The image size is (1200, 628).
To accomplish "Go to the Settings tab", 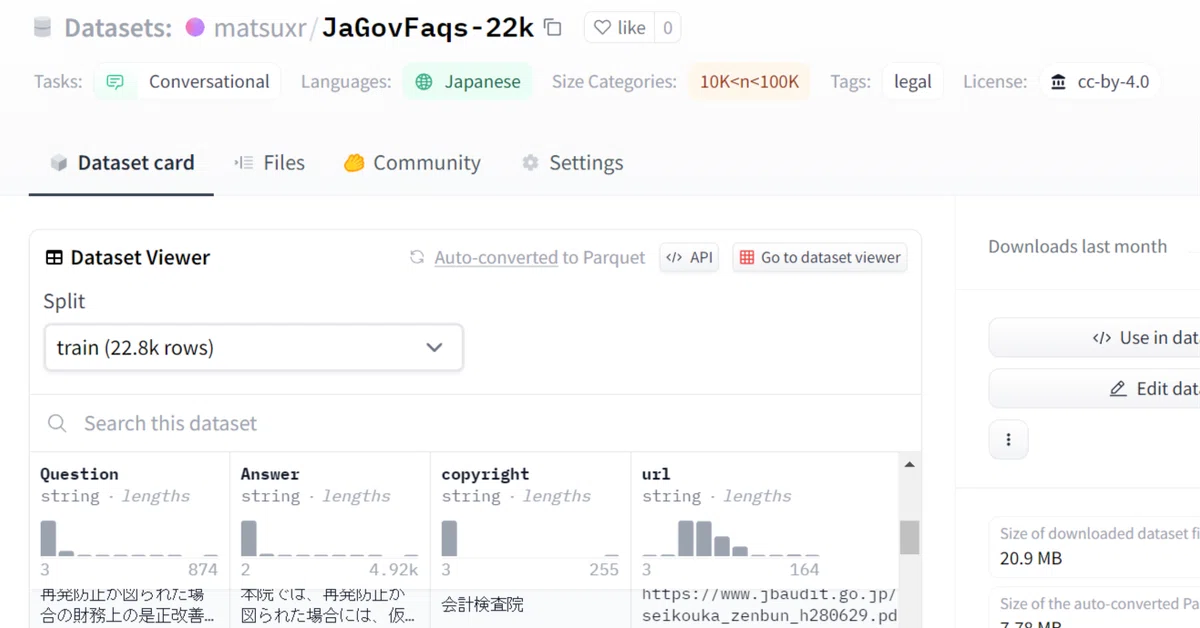I will click(572, 163).
